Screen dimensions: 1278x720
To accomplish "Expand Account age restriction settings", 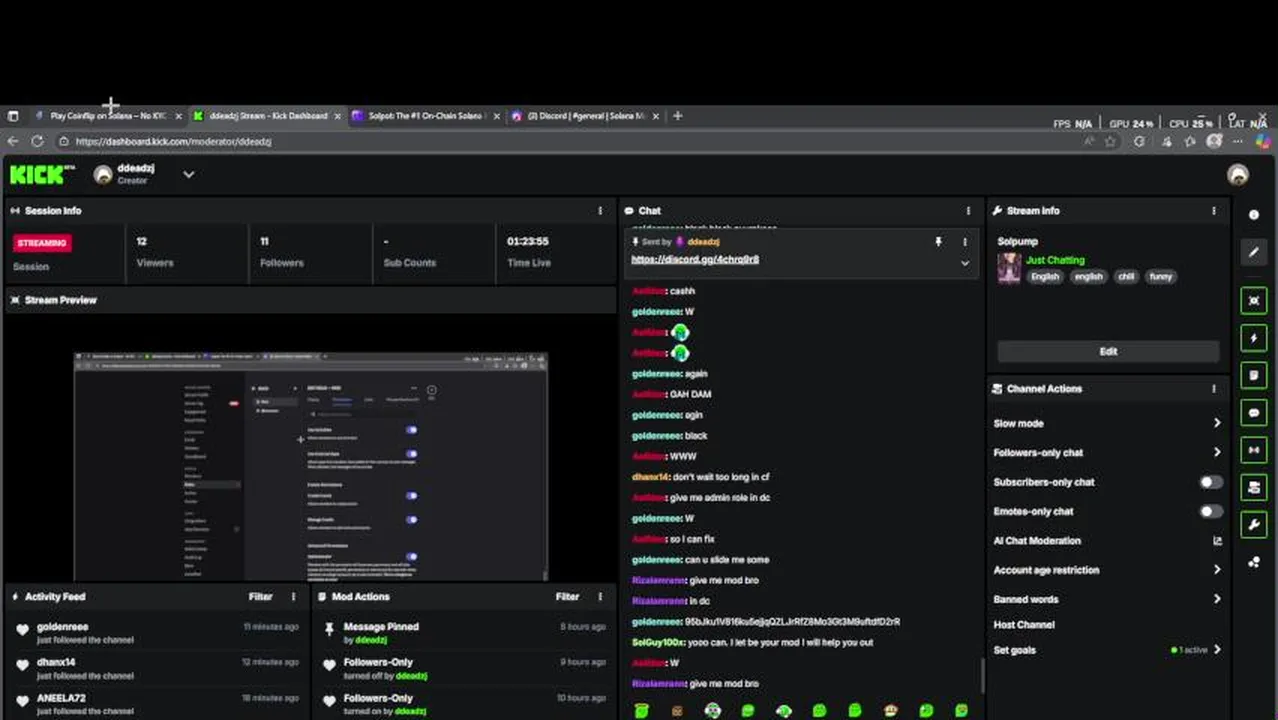I will tap(1217, 570).
